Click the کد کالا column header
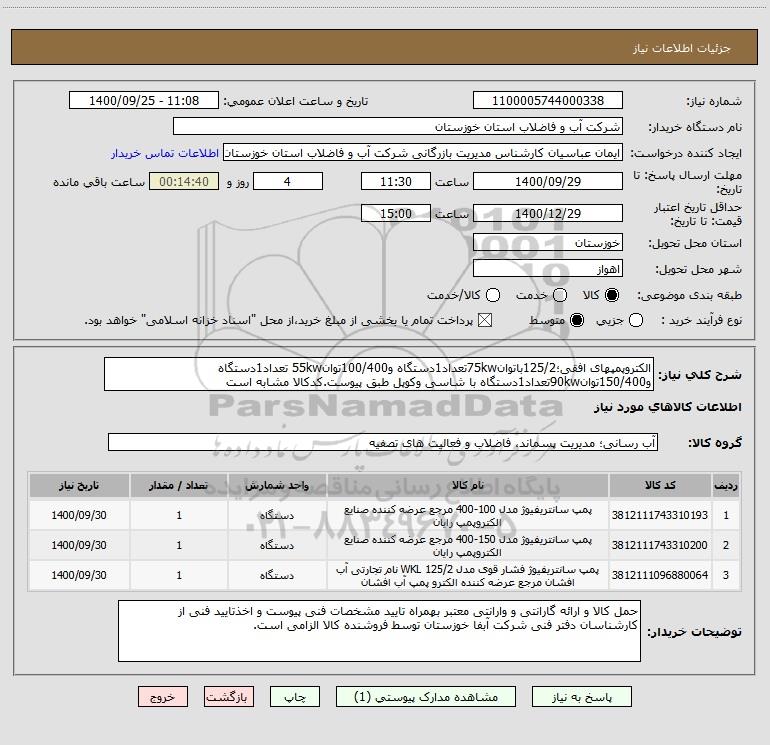Viewport: 770px width, 745px height. click(660, 485)
